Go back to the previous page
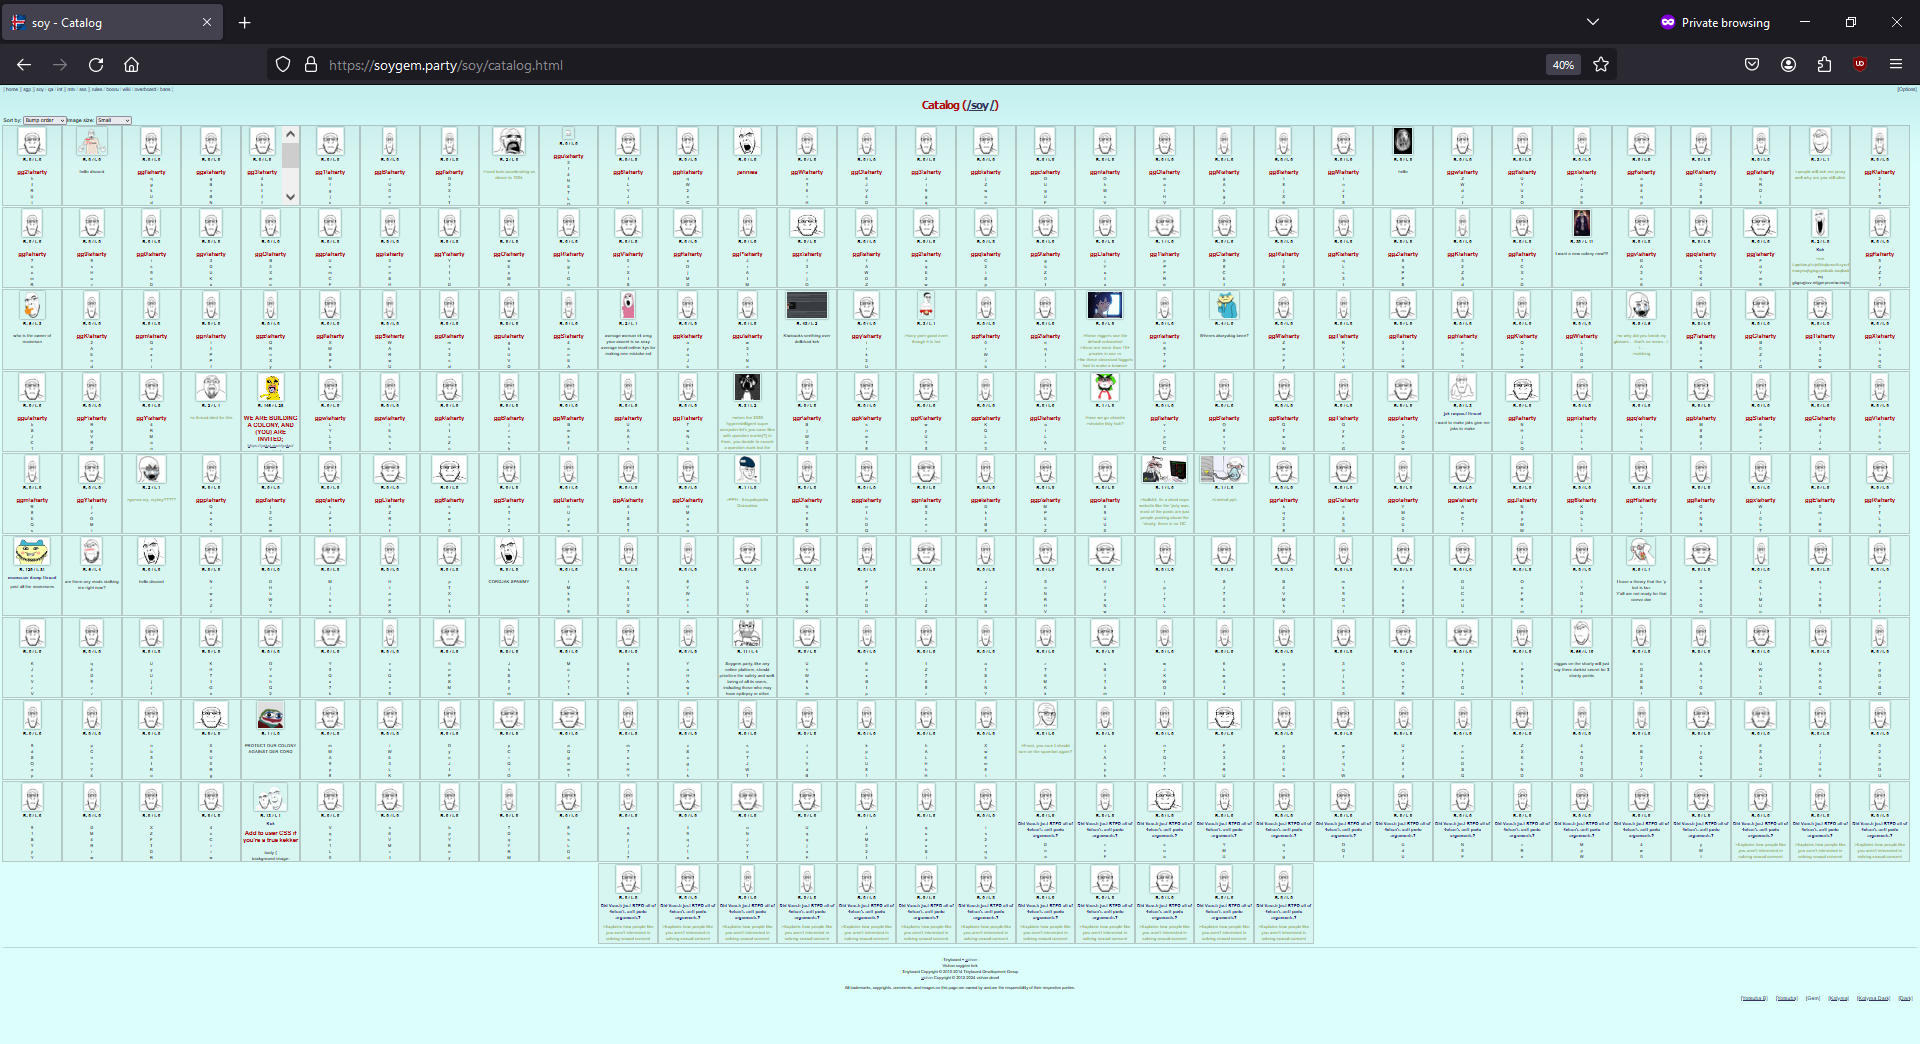This screenshot has height=1044, width=1920. (24, 65)
